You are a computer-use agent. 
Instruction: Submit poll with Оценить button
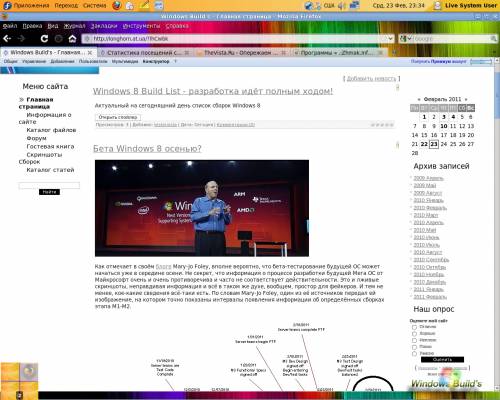(442, 360)
